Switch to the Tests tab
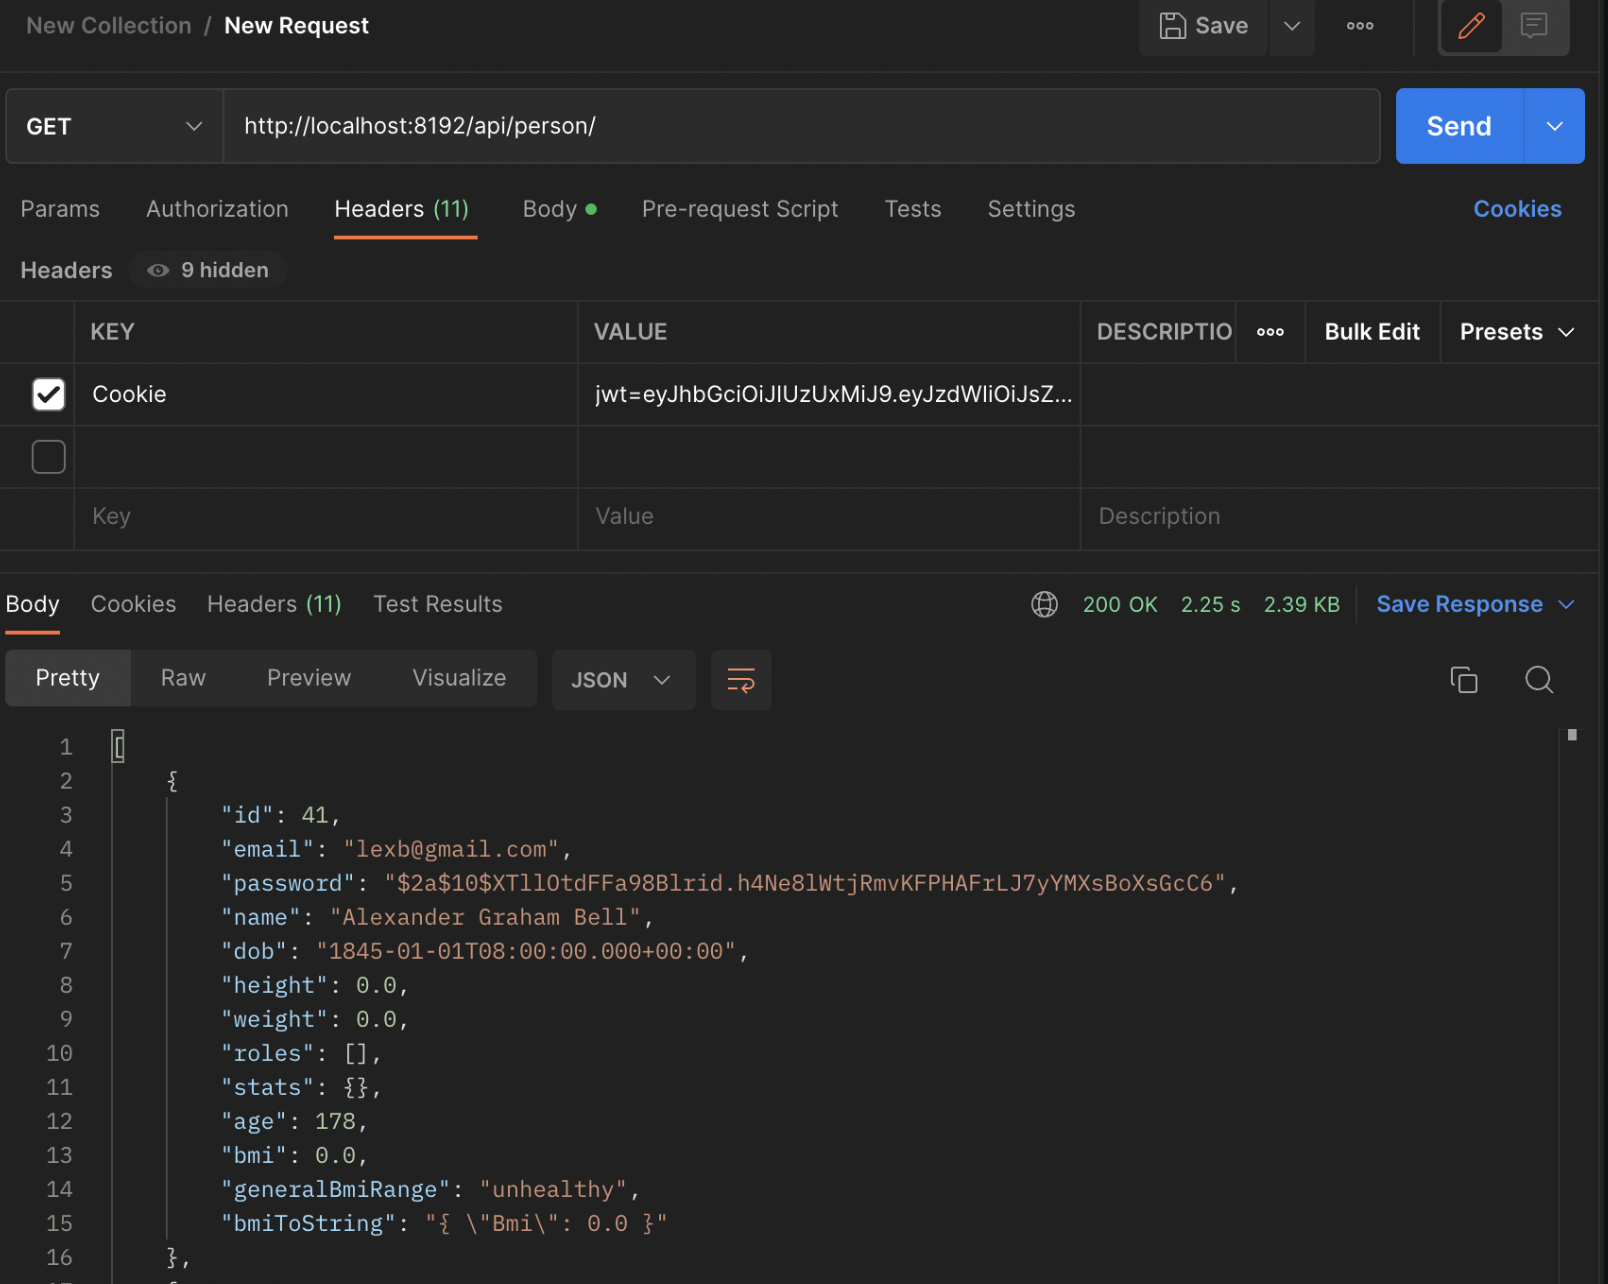This screenshot has width=1608, height=1284. (x=913, y=209)
